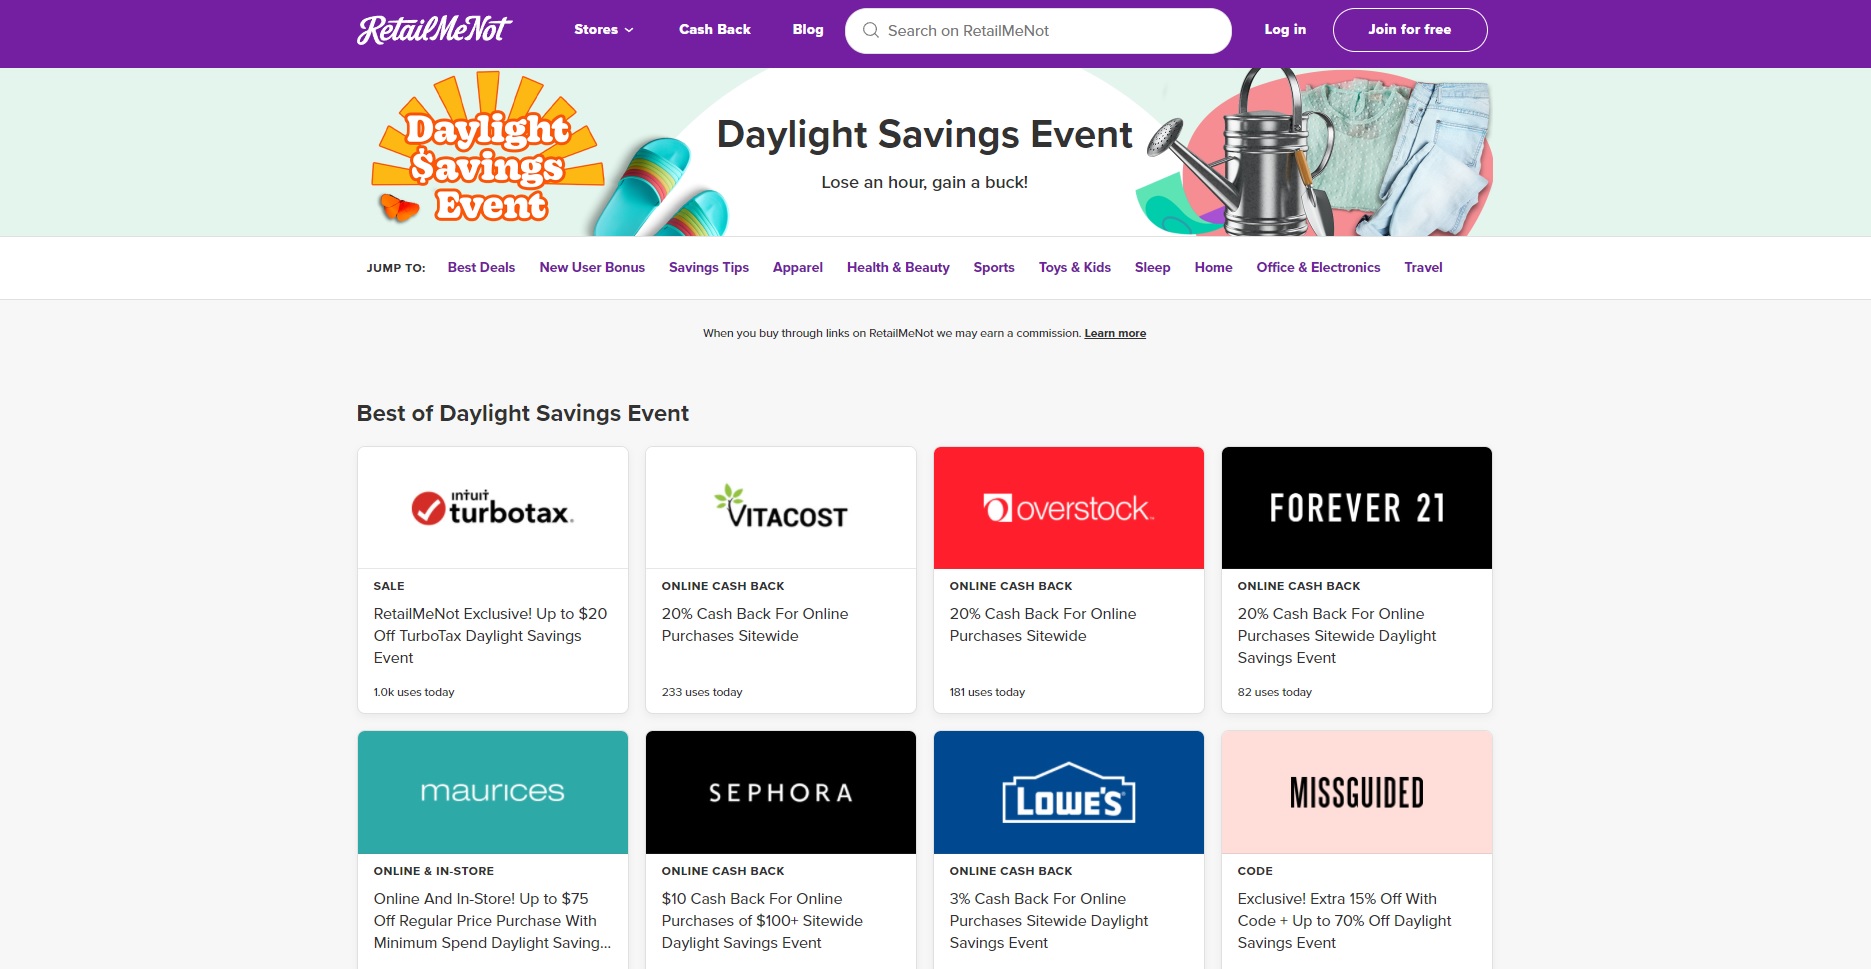Viewport: 1871px width, 969px height.
Task: Click the search magnifier icon
Action: coord(870,30)
